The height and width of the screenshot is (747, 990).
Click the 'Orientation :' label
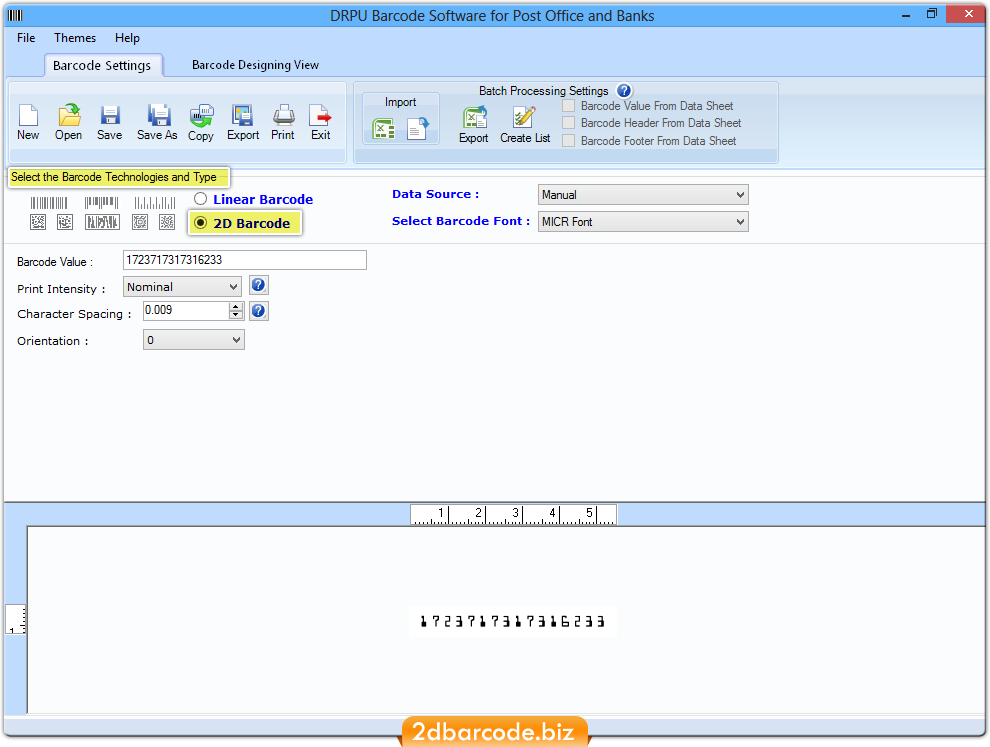pos(53,341)
